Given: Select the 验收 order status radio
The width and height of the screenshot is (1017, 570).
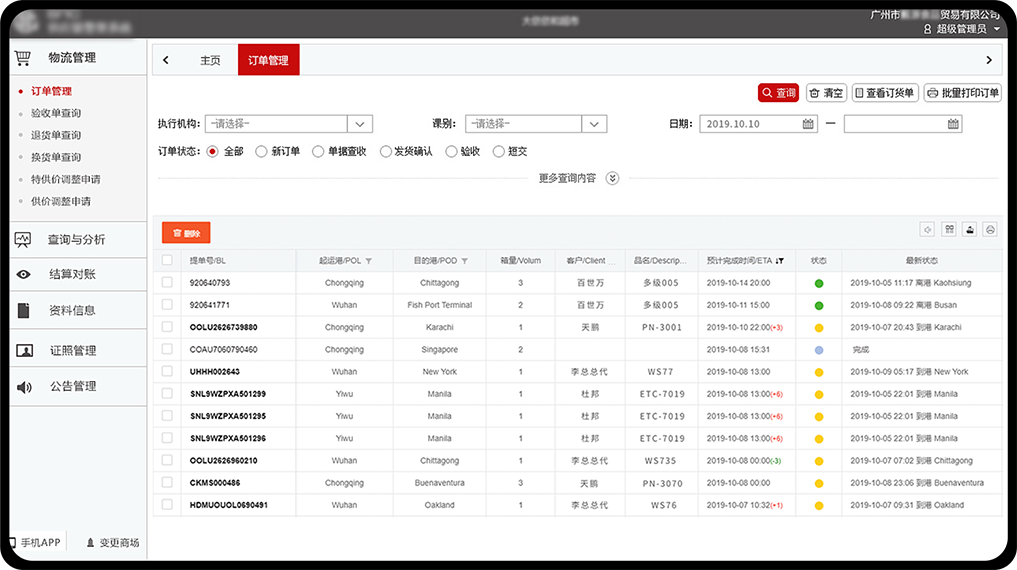Looking at the screenshot, I should coord(451,152).
